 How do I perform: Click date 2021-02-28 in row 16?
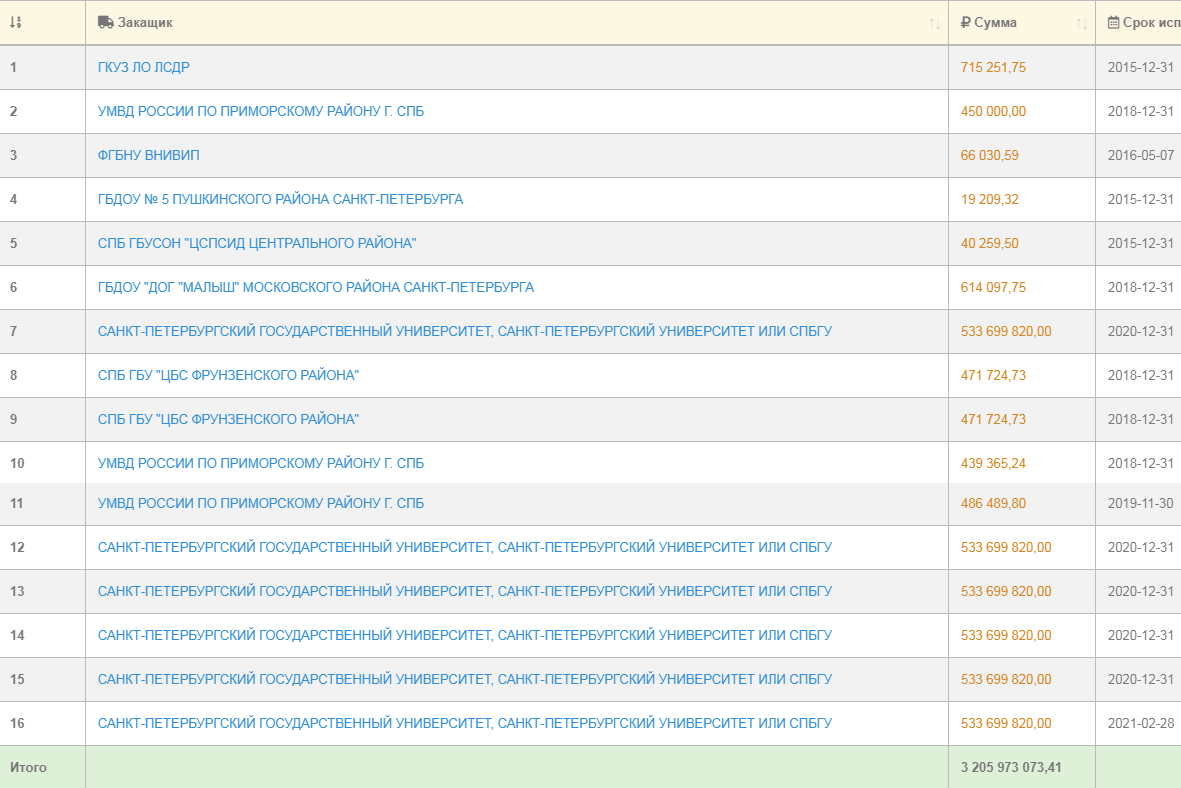(x=1140, y=723)
